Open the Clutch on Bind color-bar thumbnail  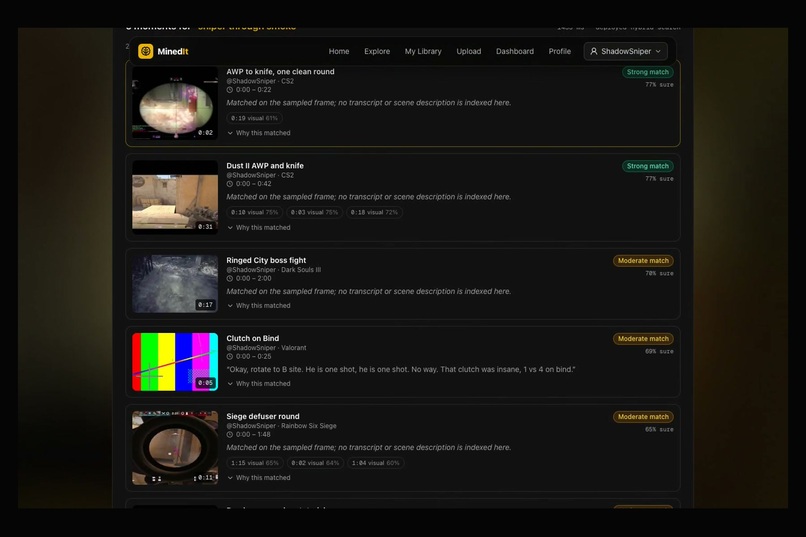pos(175,362)
